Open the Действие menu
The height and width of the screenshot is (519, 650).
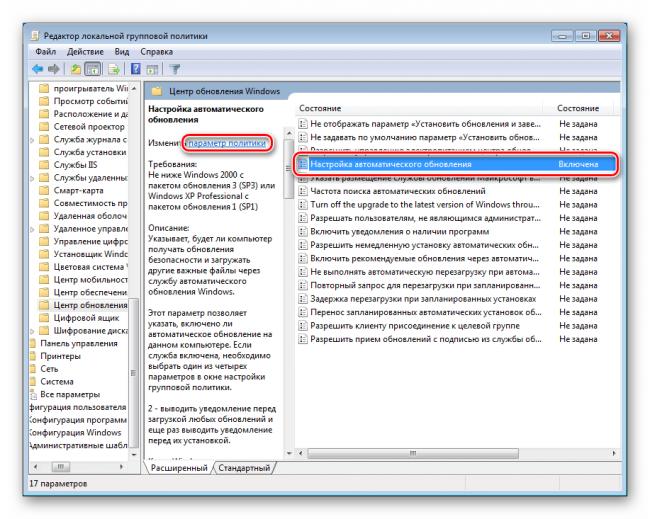[85, 52]
